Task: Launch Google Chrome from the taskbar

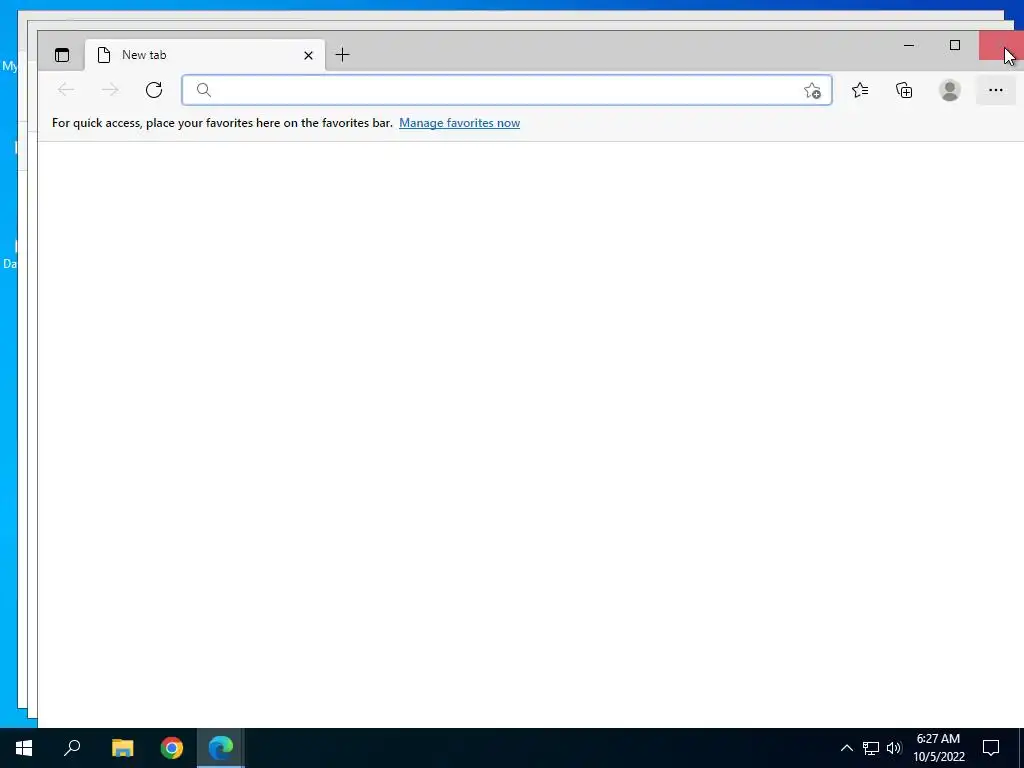Action: point(172,748)
